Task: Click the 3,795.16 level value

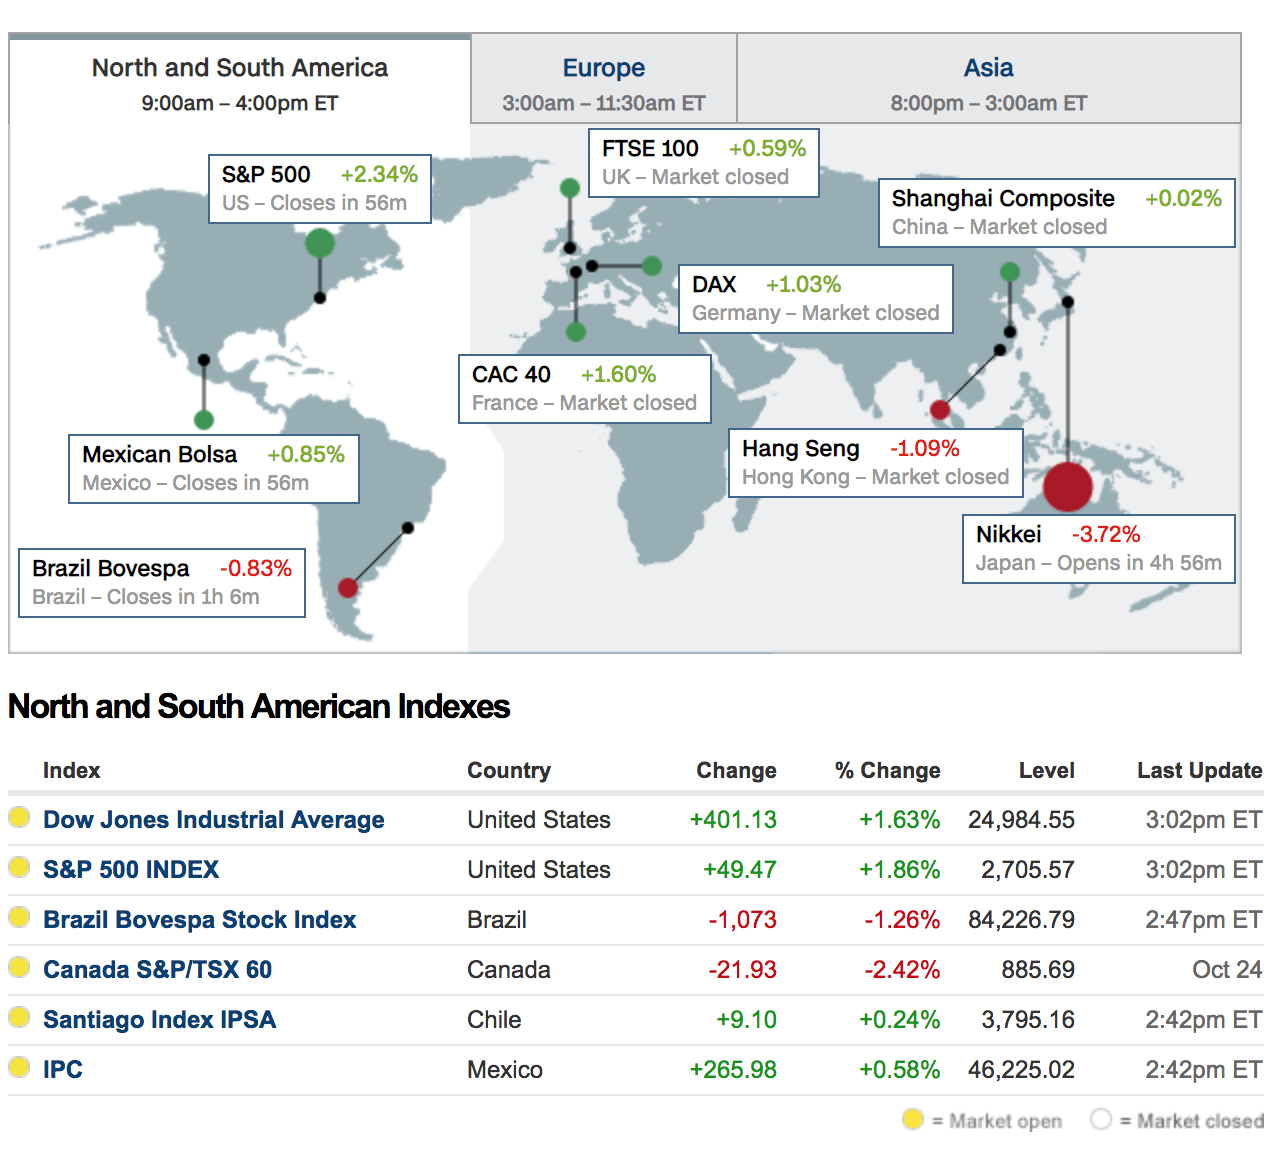Action: [1028, 1020]
